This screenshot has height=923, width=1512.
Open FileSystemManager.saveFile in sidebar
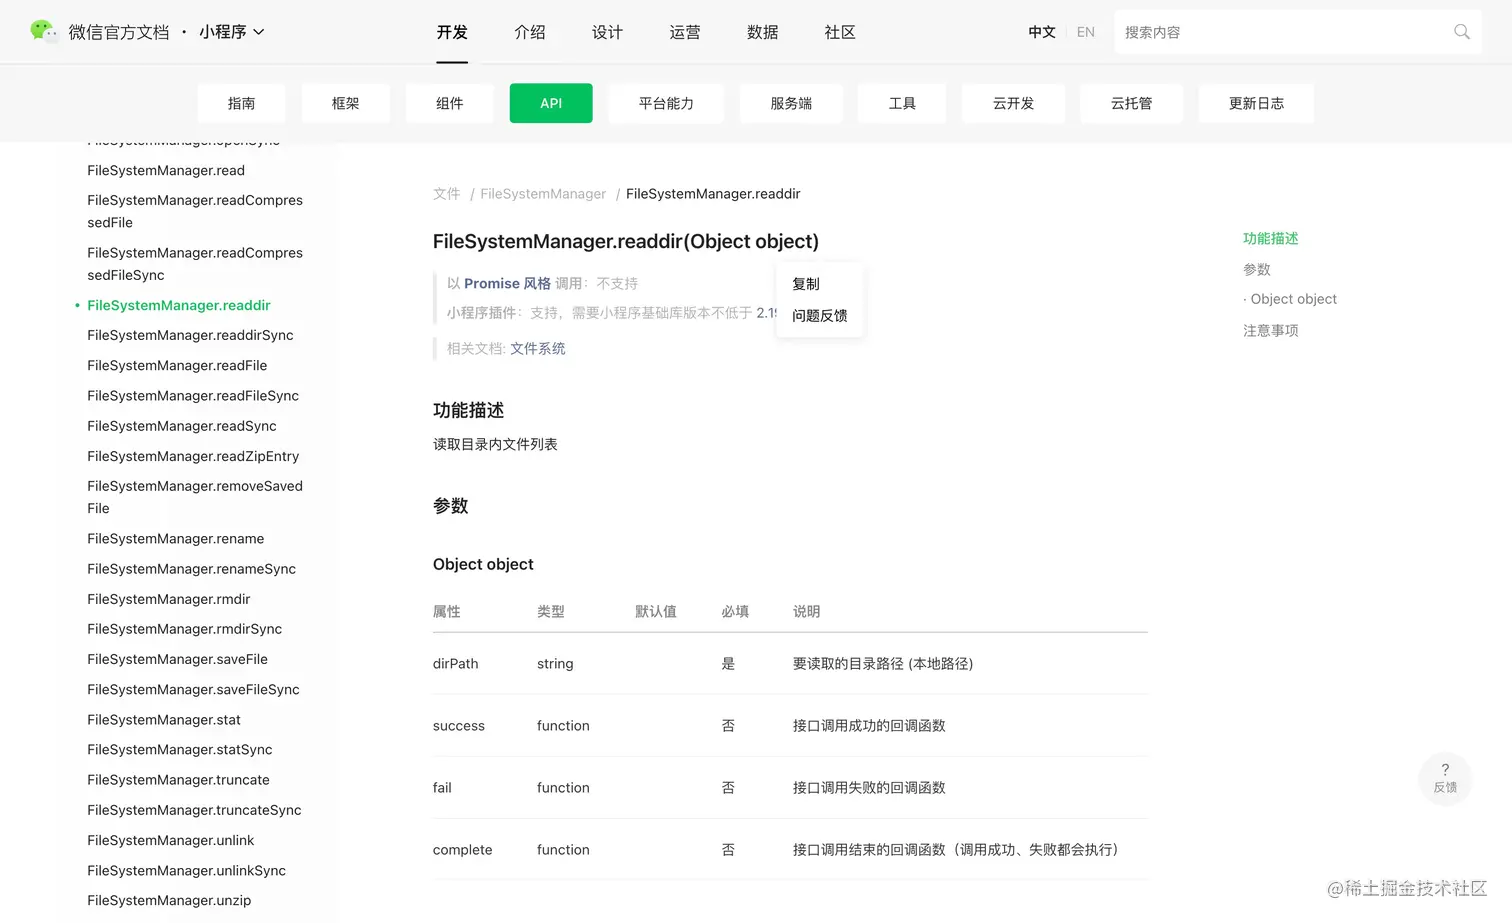click(177, 659)
